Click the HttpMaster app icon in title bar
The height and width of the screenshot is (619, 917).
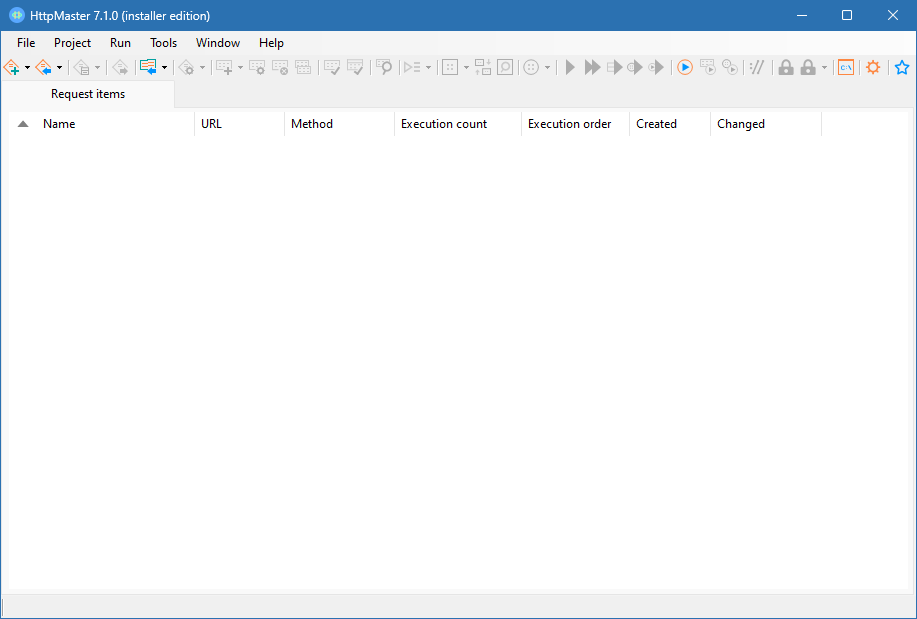click(17, 16)
